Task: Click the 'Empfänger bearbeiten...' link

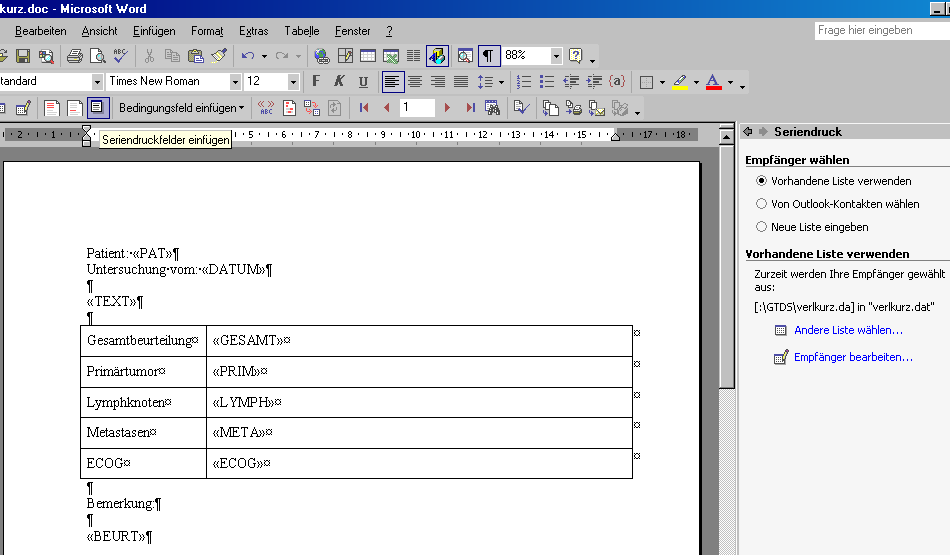Action: [x=853, y=357]
